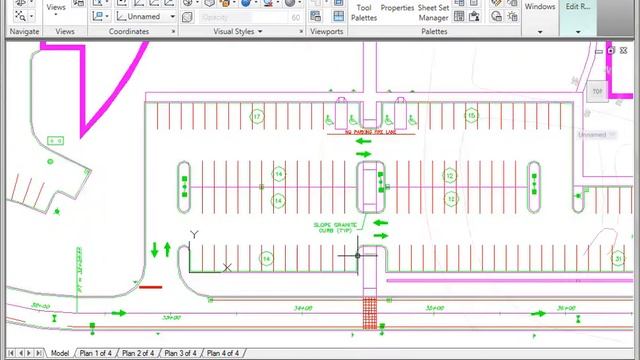This screenshot has width=640, height=360.
Task: Click the previous layout tab arrow
Action: pyautogui.click(x=20, y=353)
